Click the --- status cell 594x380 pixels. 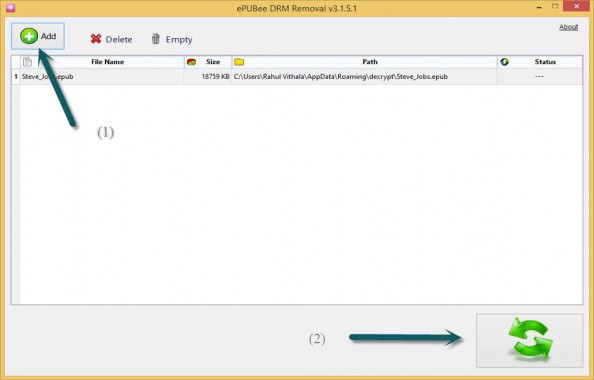539,77
